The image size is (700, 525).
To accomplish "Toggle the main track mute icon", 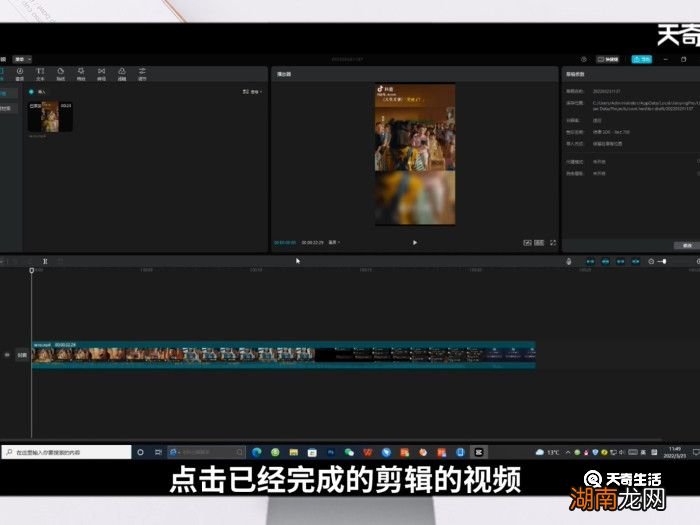I will pos(7,355).
